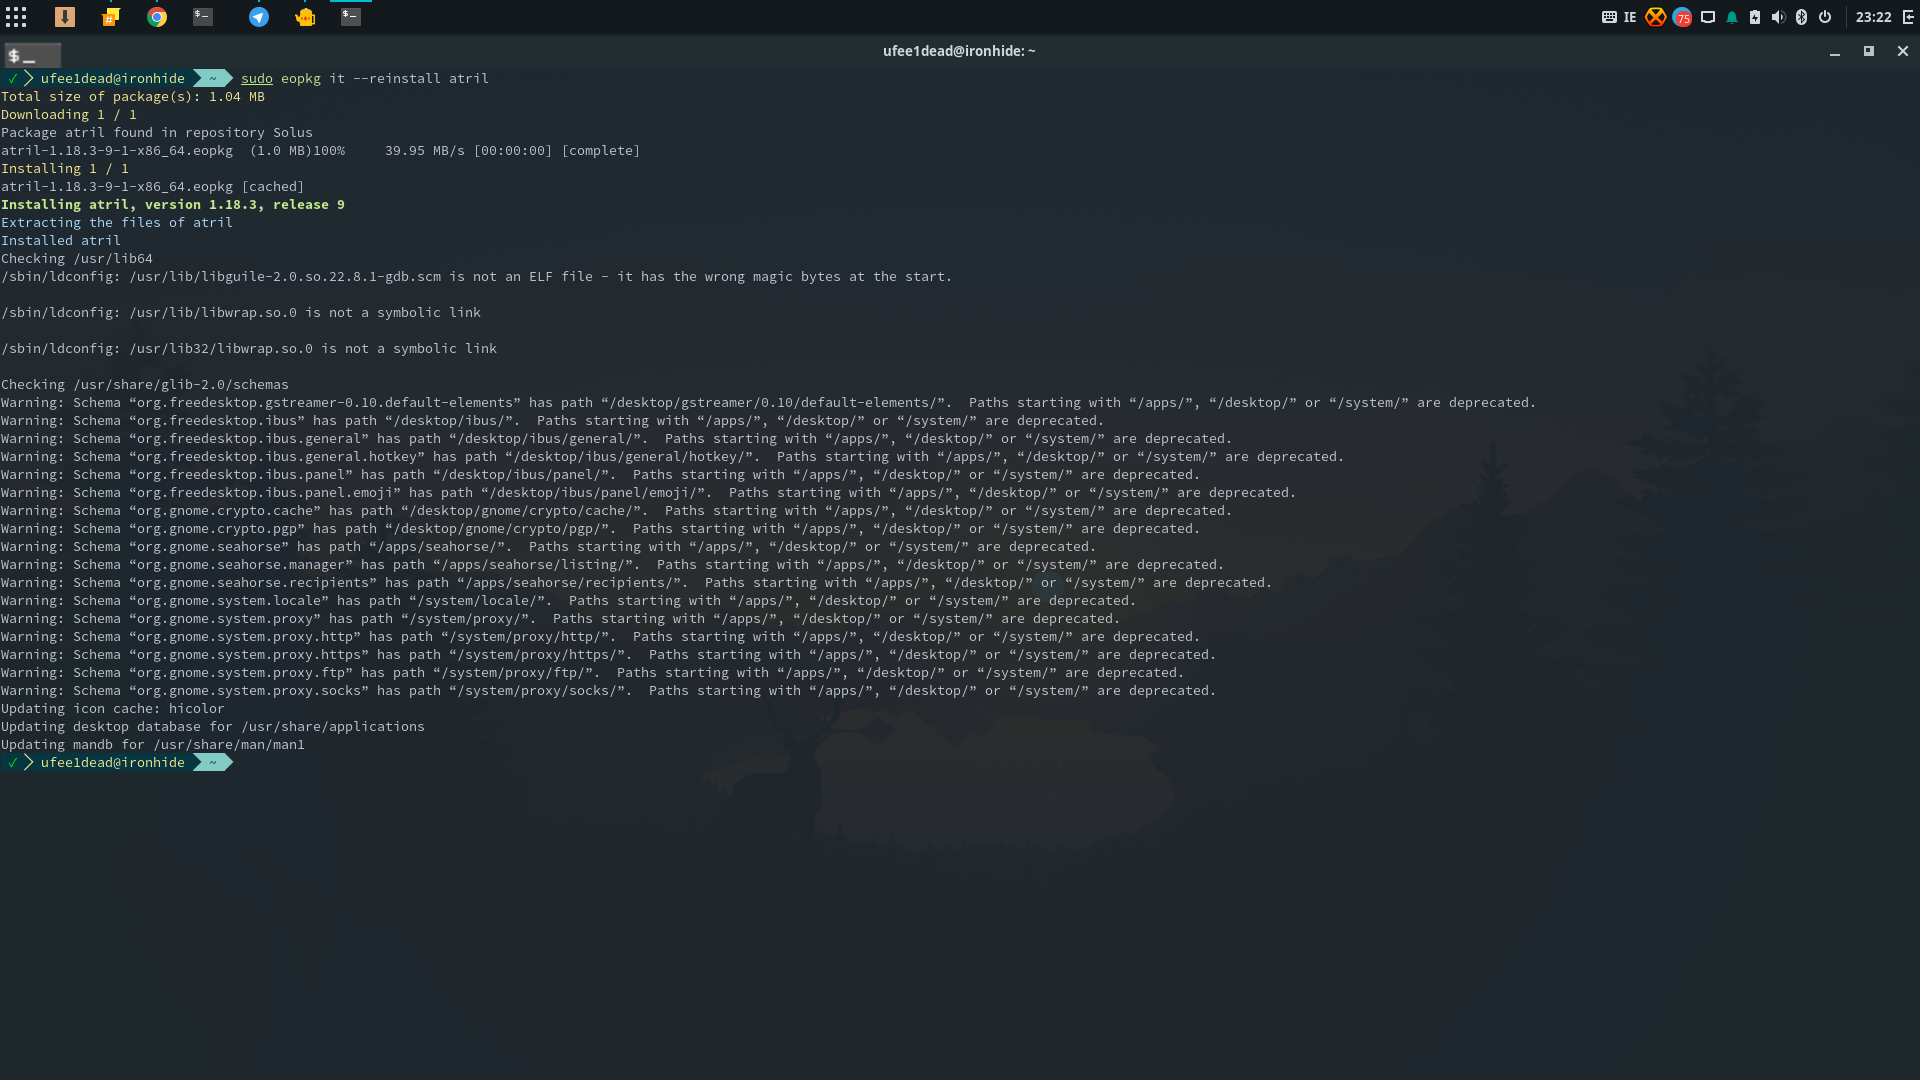This screenshot has width=1920, height=1080.
Task: Click the 'Installed atril' line
Action: point(61,241)
